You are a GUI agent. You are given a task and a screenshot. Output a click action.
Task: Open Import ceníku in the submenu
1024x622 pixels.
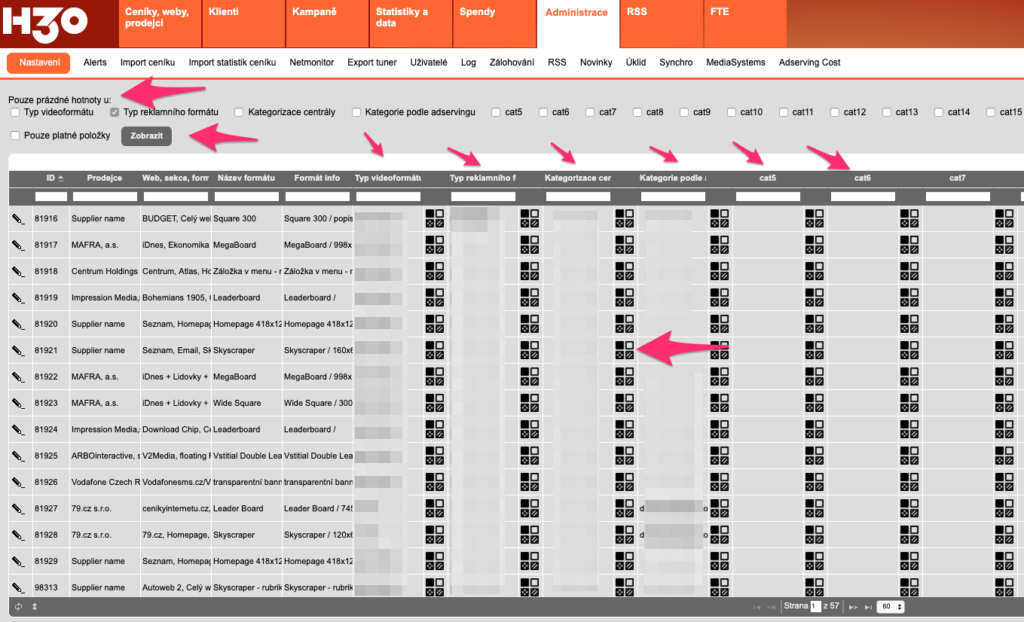tap(148, 62)
